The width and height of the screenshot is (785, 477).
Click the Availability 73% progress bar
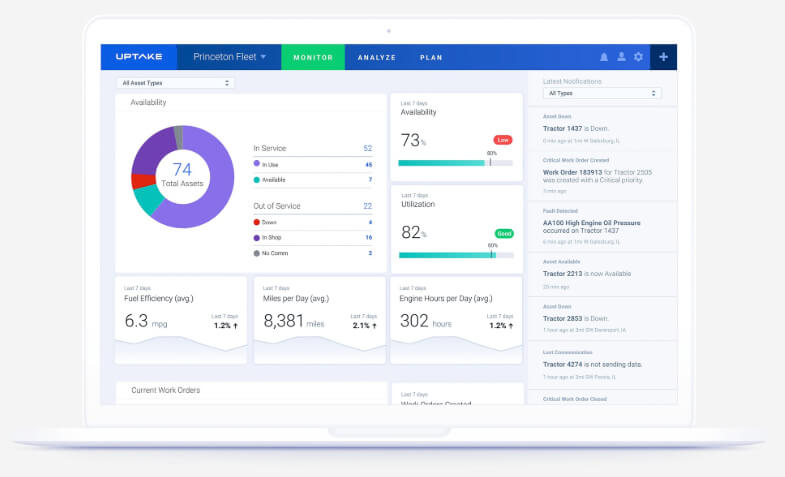[456, 163]
